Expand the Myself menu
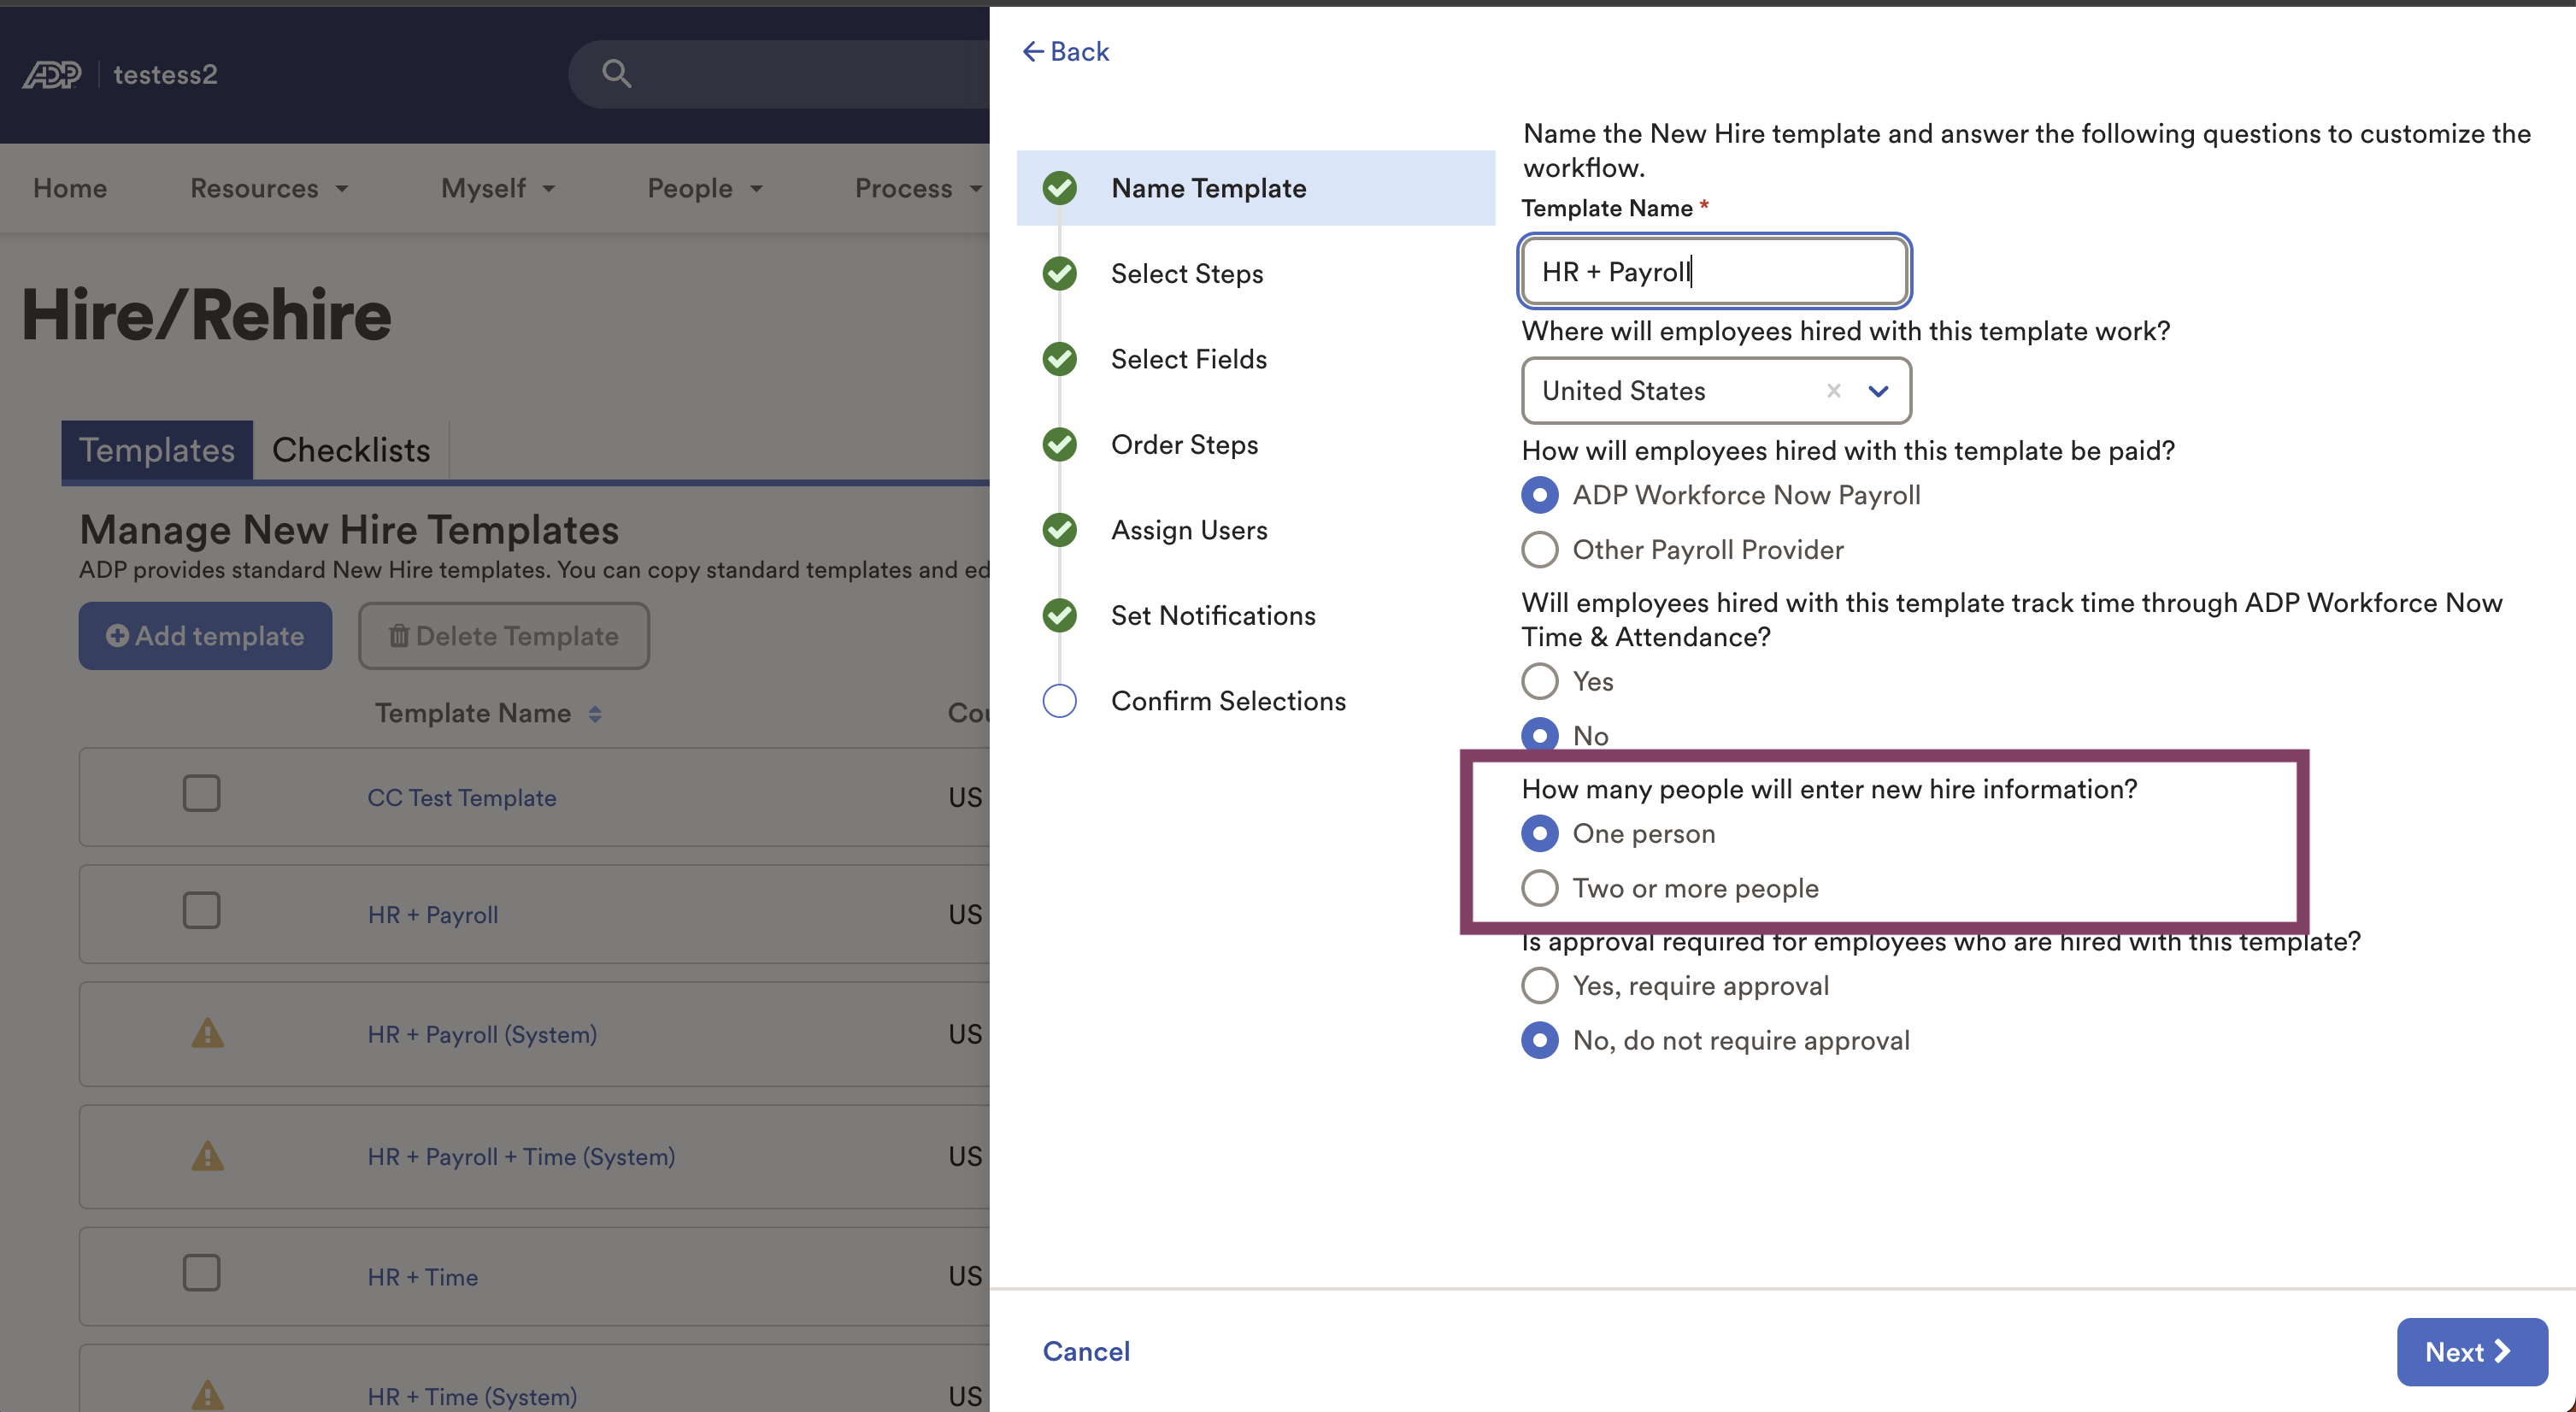This screenshot has height=1412, width=2576. (x=498, y=188)
